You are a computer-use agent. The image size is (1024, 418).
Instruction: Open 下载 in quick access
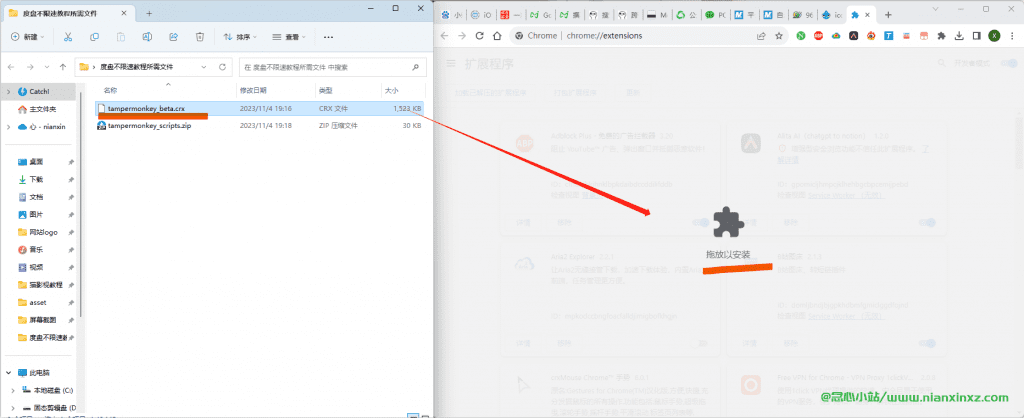pos(31,179)
